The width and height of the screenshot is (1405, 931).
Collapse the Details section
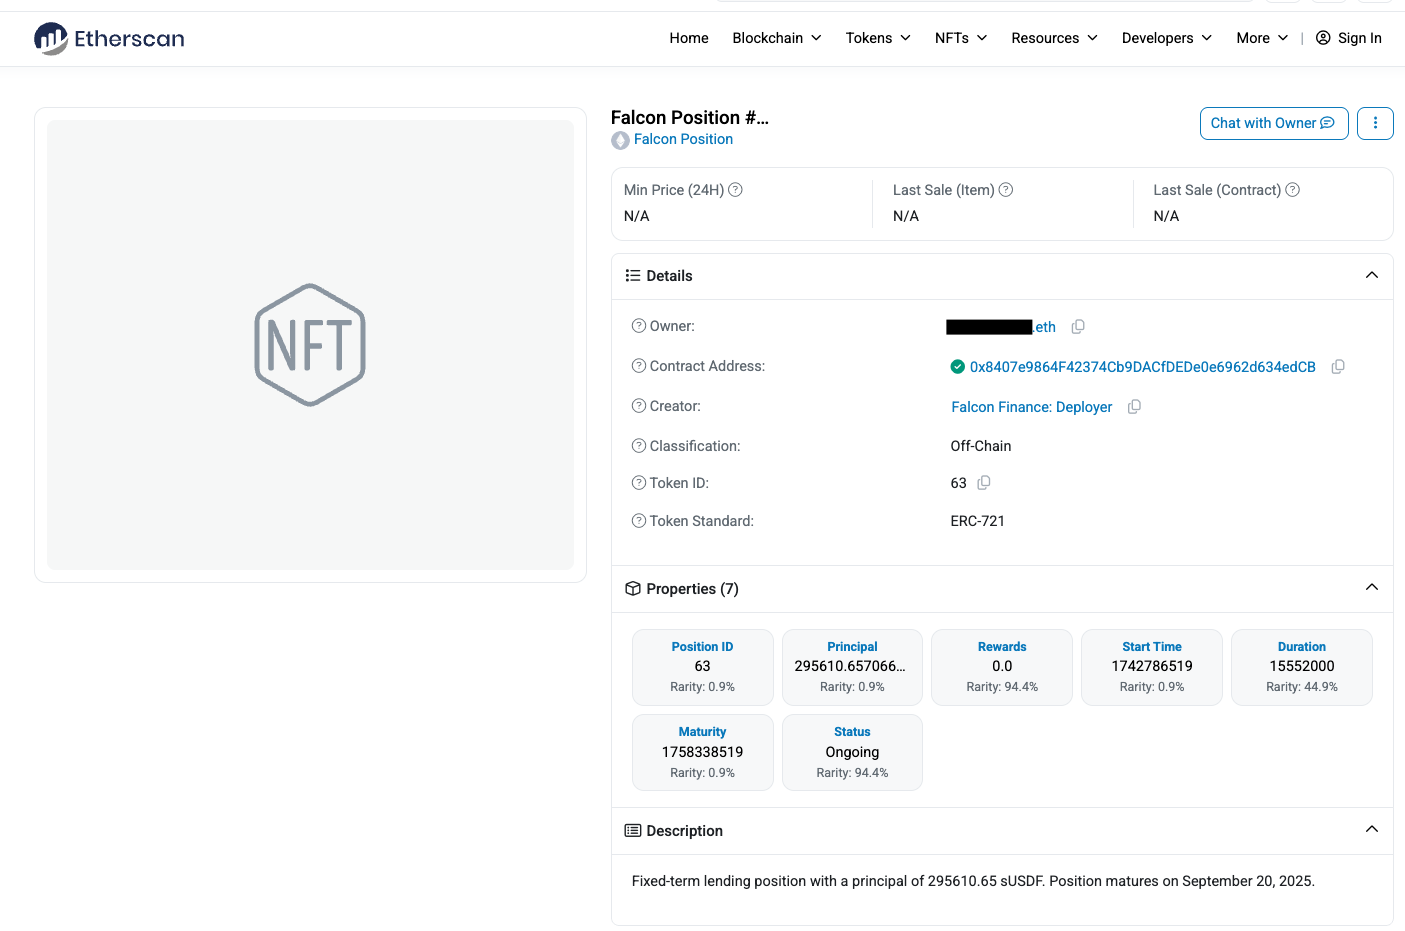(x=1372, y=275)
